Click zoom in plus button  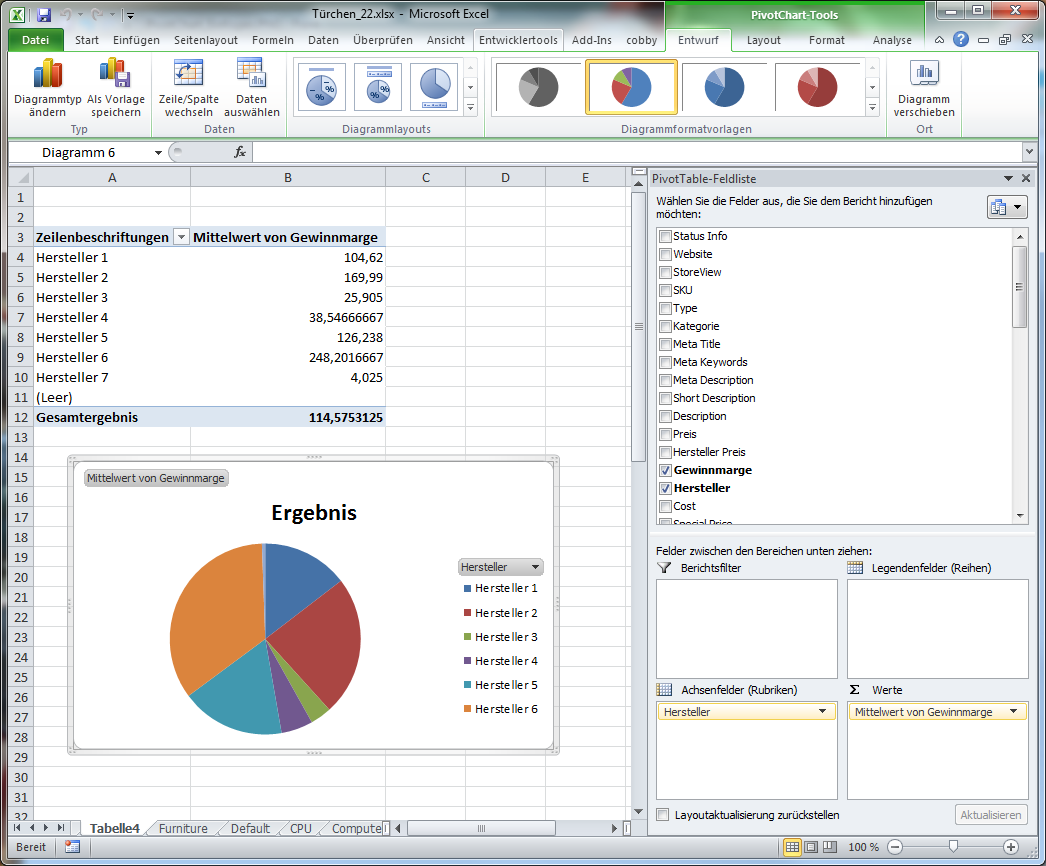pyautogui.click(x=1011, y=847)
